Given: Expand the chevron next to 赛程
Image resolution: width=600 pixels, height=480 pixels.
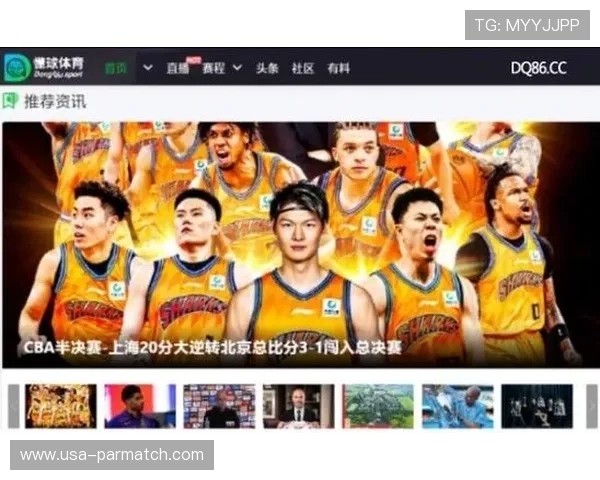Looking at the screenshot, I should click(x=237, y=68).
